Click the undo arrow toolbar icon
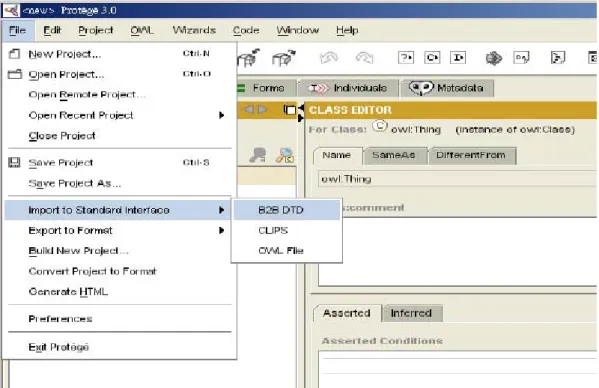 [x=329, y=58]
